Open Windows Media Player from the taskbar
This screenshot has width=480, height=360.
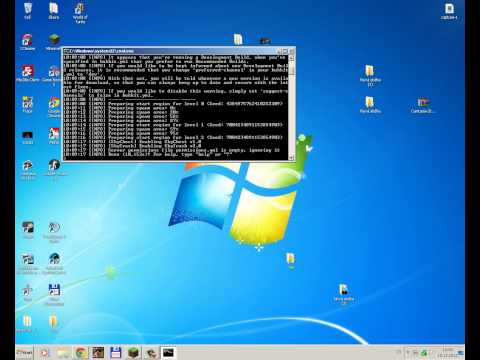coord(45,353)
